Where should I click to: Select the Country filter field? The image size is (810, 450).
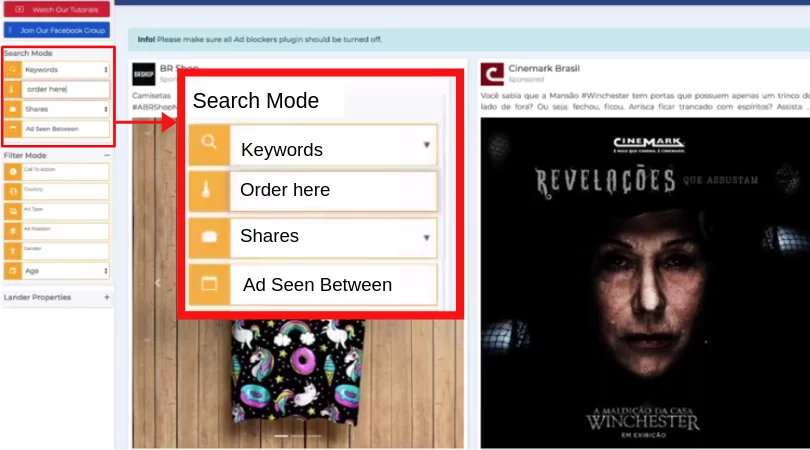coord(66,191)
